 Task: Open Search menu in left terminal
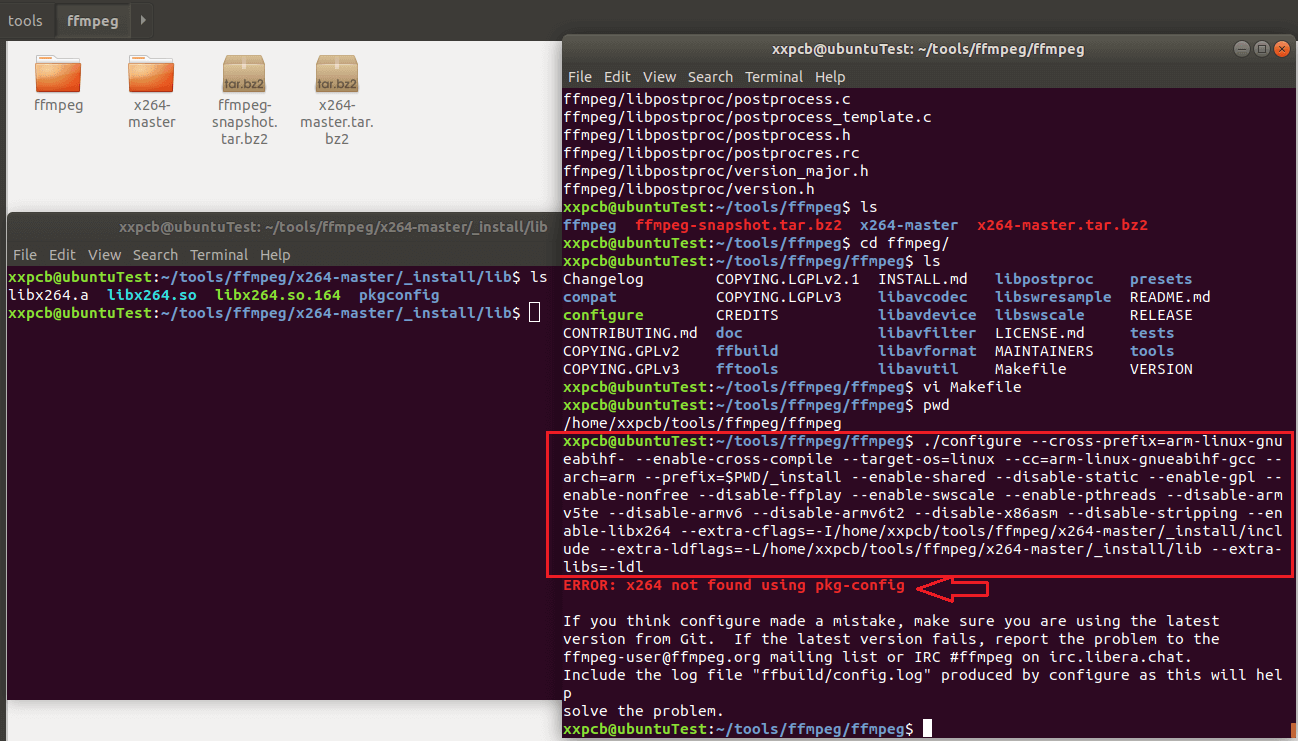point(155,255)
